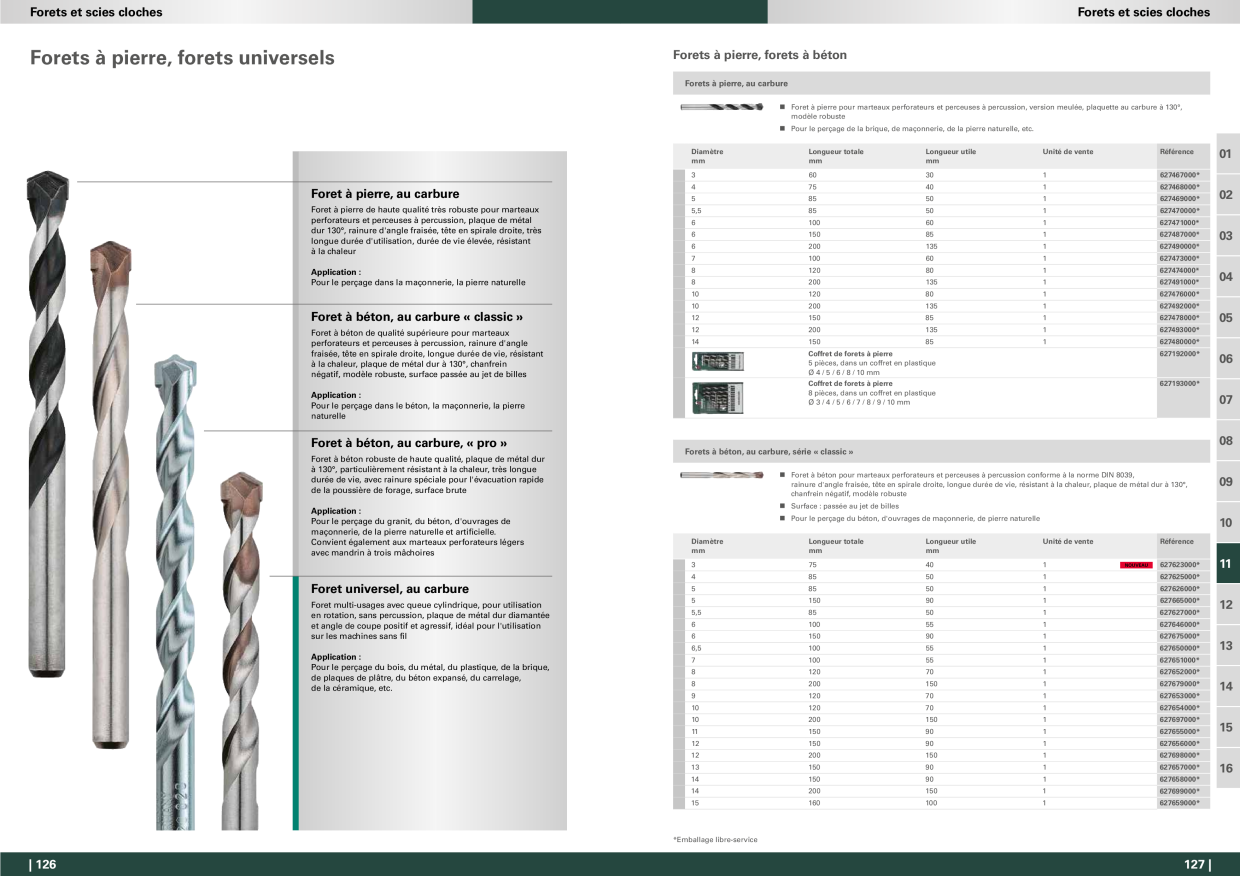Open chapter tab 13
The image size is (1240, 876).
tap(1227, 646)
